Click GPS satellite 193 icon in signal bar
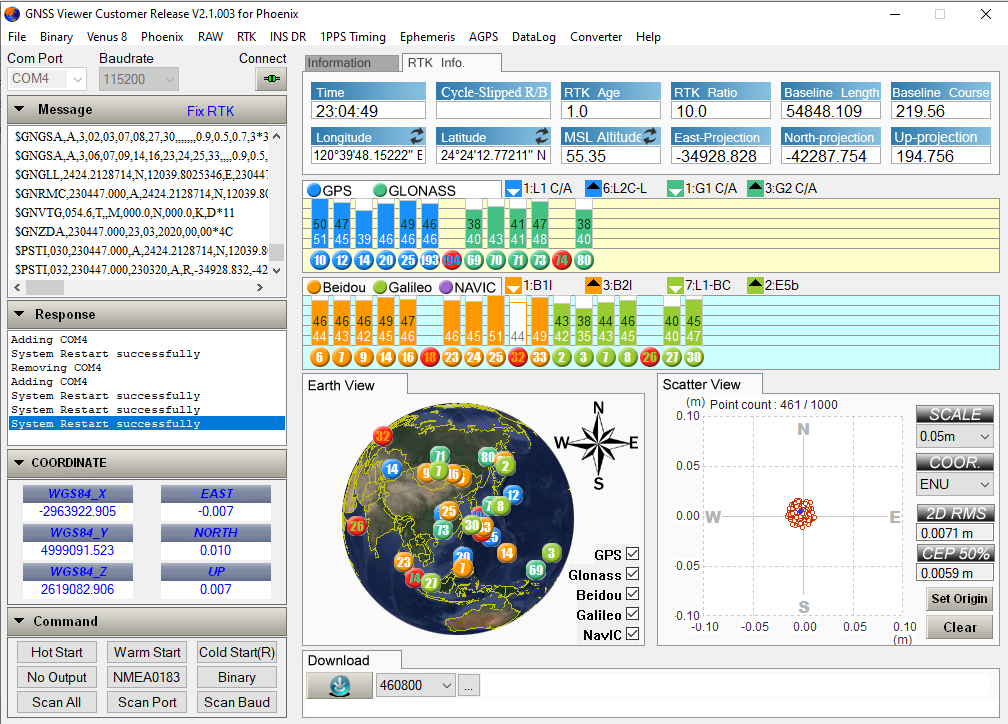This screenshot has height=724, width=1008. [430, 260]
